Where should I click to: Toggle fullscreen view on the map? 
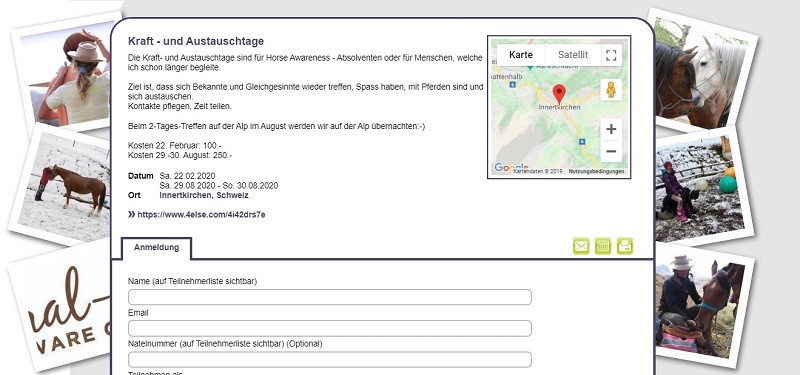tap(611, 55)
